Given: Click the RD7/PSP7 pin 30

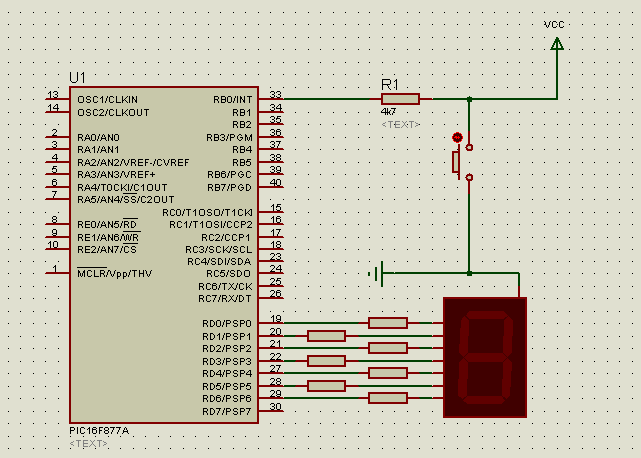Looking at the screenshot, I should 271,410.
